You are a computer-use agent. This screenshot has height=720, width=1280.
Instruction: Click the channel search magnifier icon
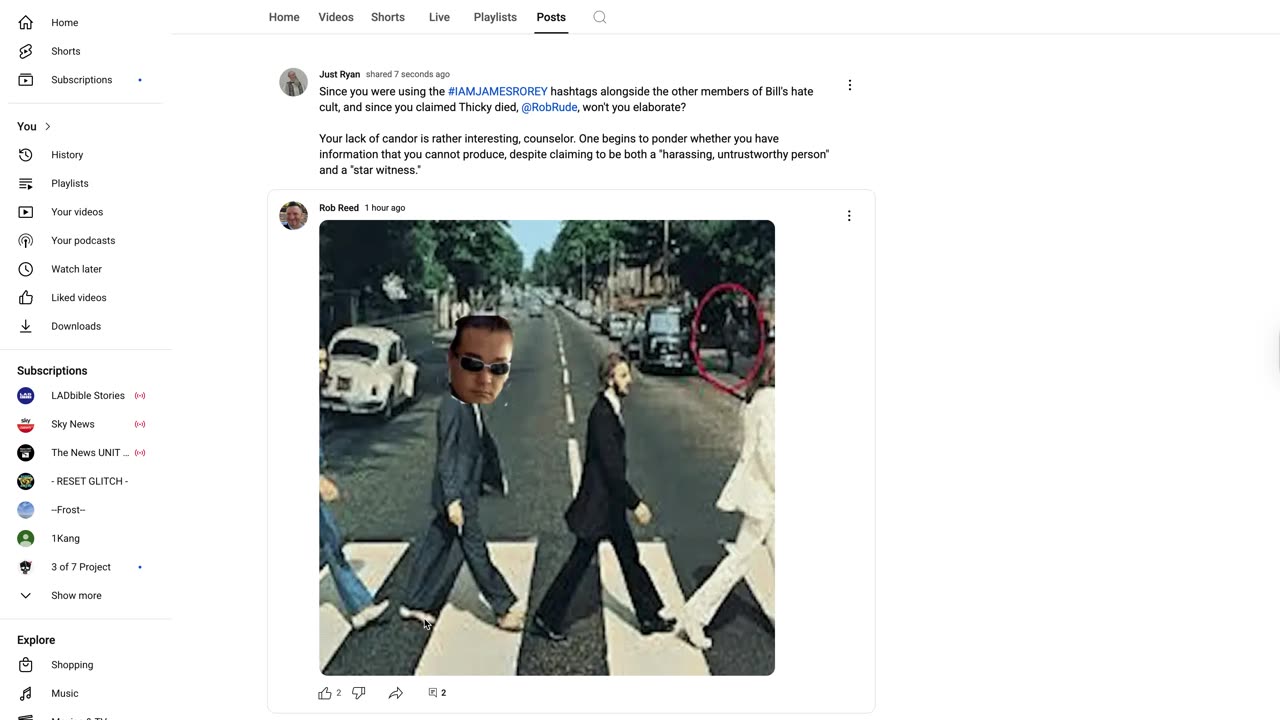point(600,17)
